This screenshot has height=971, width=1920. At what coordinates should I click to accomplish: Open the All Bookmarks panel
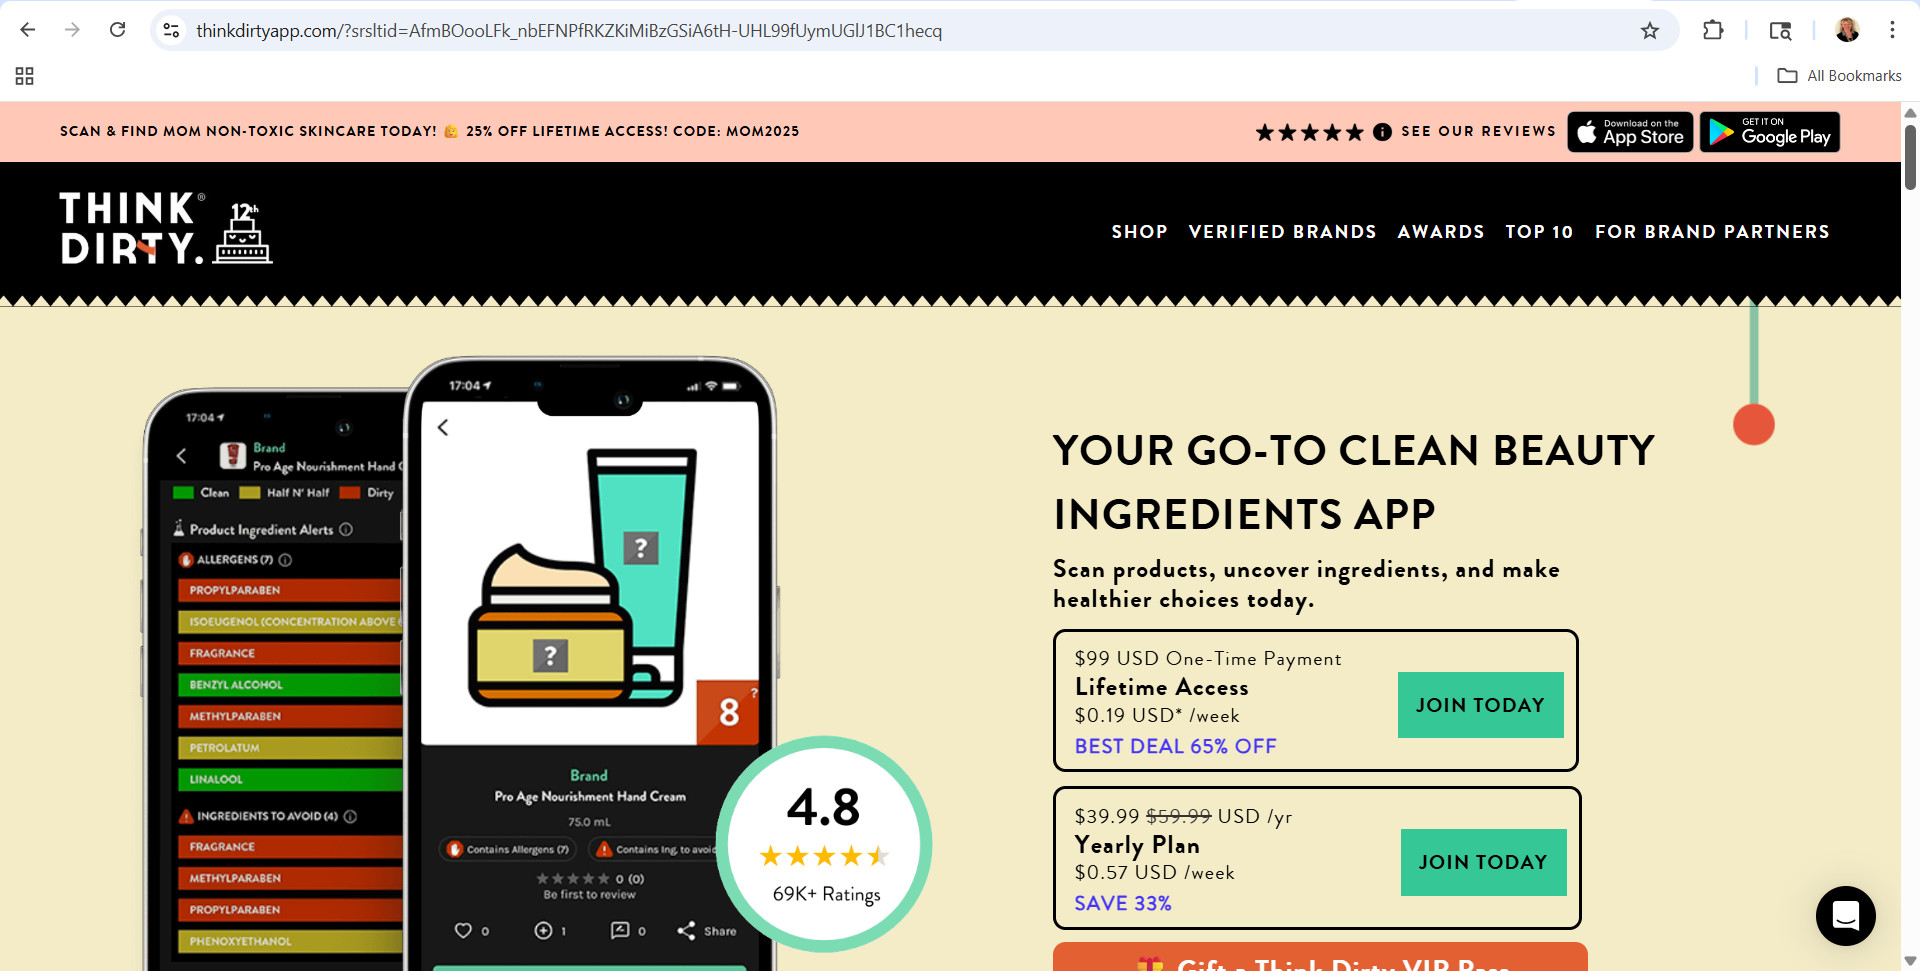click(x=1839, y=75)
